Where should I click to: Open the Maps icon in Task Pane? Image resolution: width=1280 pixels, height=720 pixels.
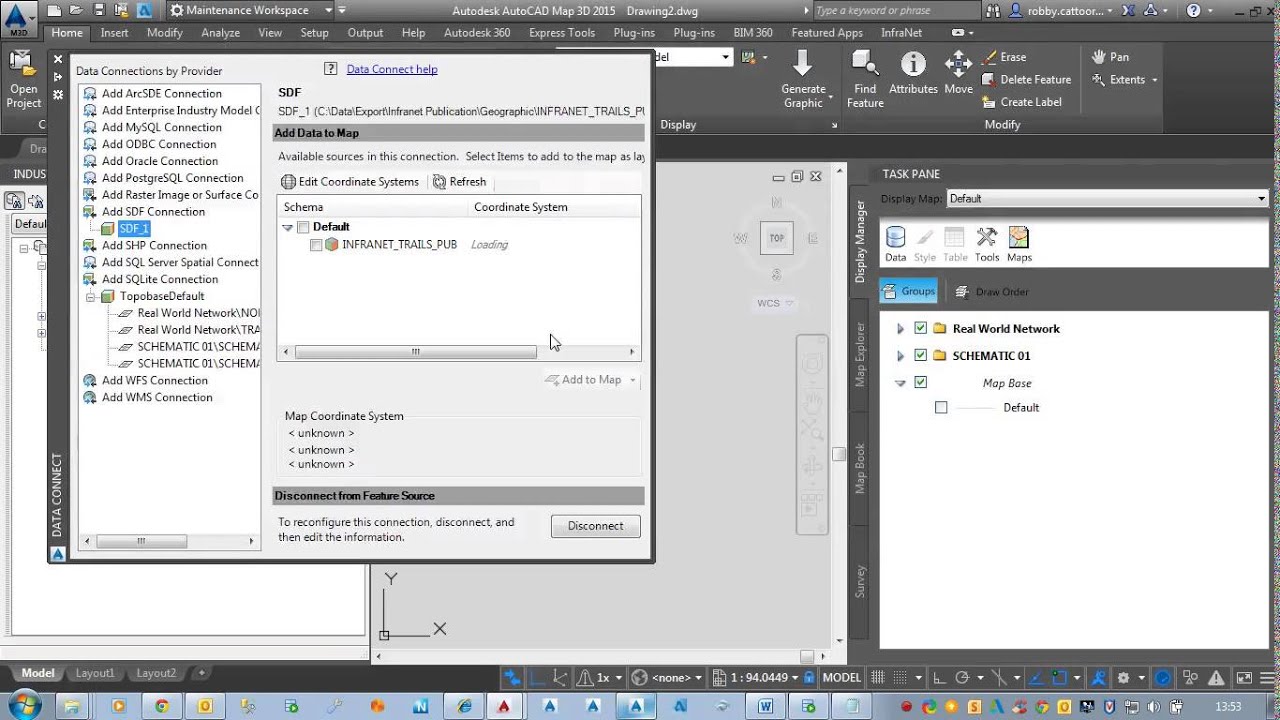(x=1019, y=238)
